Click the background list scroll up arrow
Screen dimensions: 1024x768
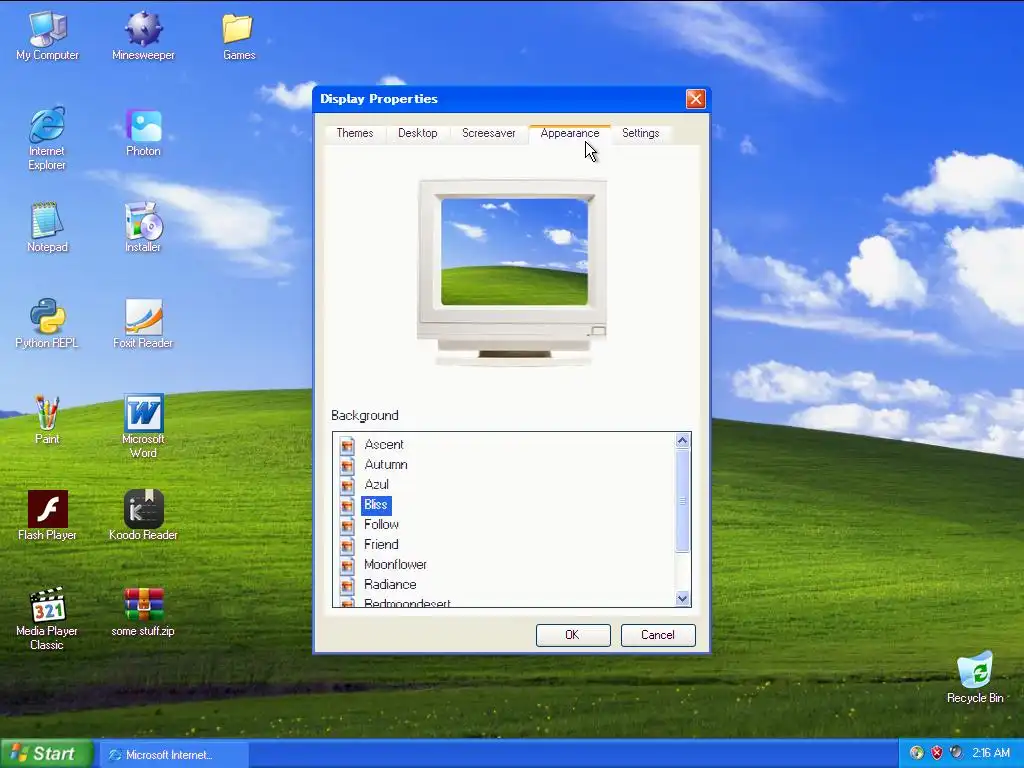click(682, 441)
